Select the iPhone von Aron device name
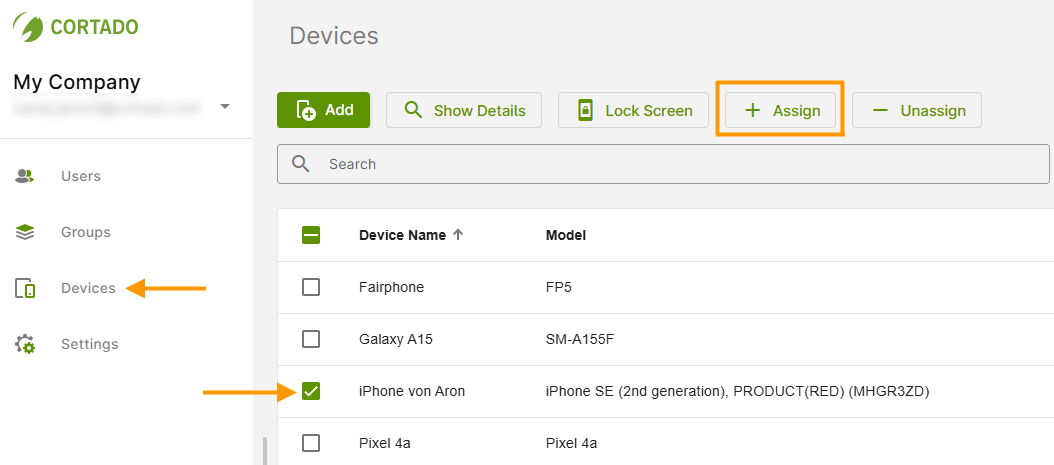This screenshot has height=465, width=1054. (x=411, y=391)
